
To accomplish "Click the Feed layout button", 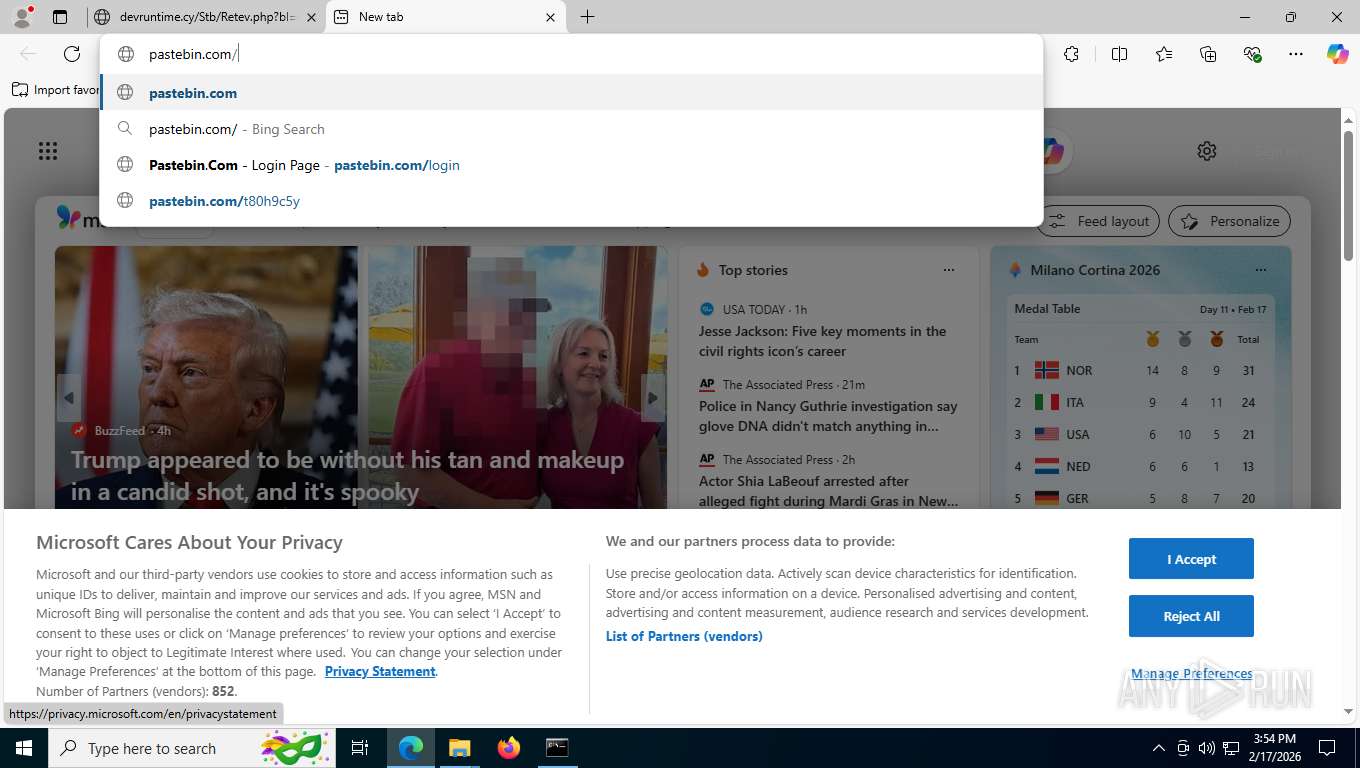I will click(1100, 221).
